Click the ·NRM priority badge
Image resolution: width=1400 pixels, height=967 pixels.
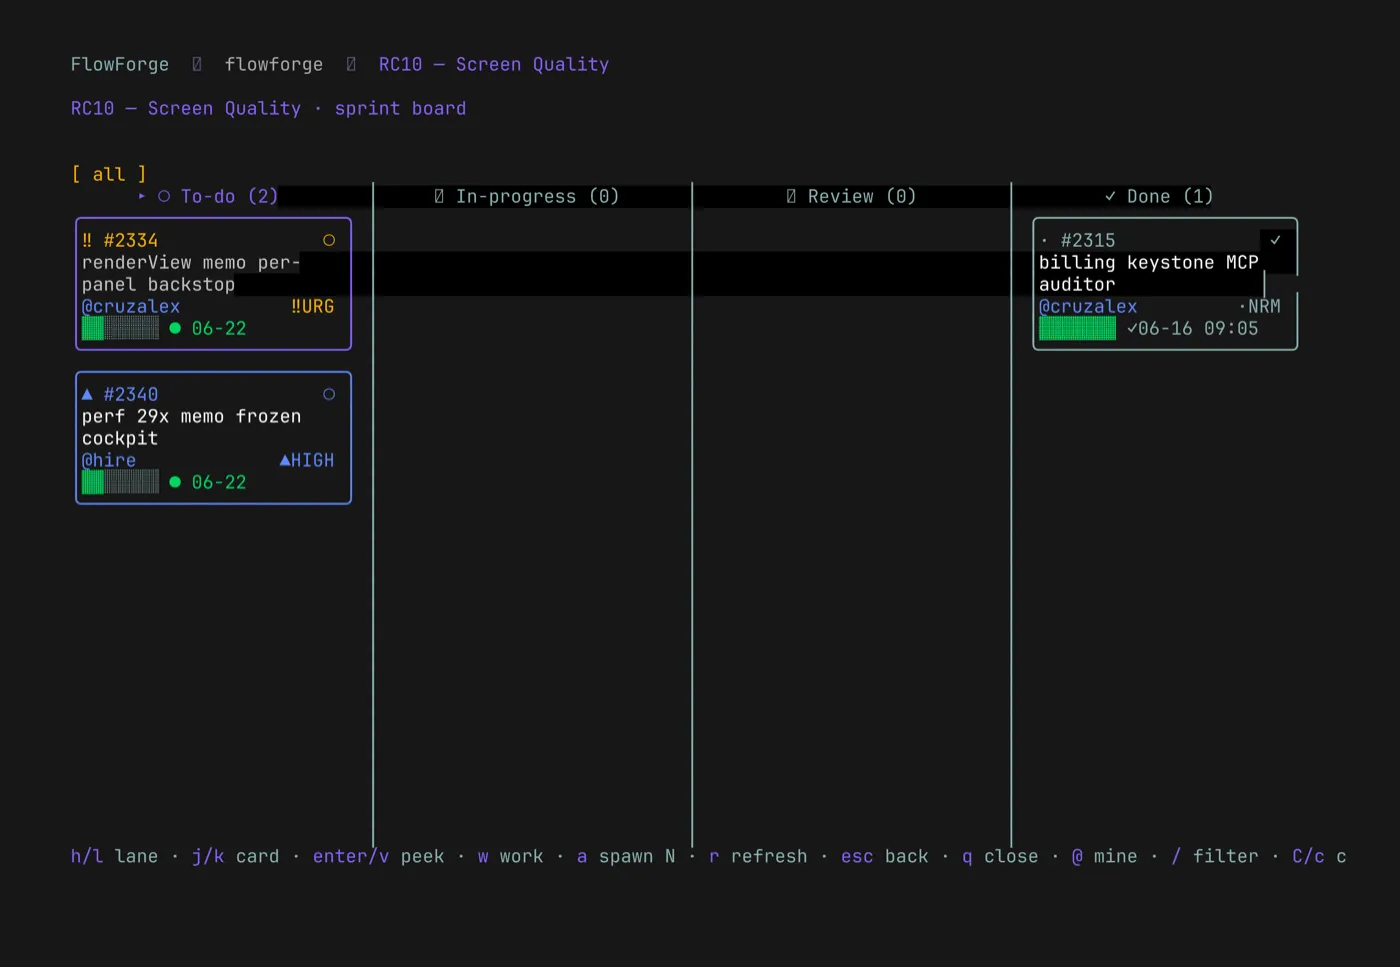(1259, 306)
